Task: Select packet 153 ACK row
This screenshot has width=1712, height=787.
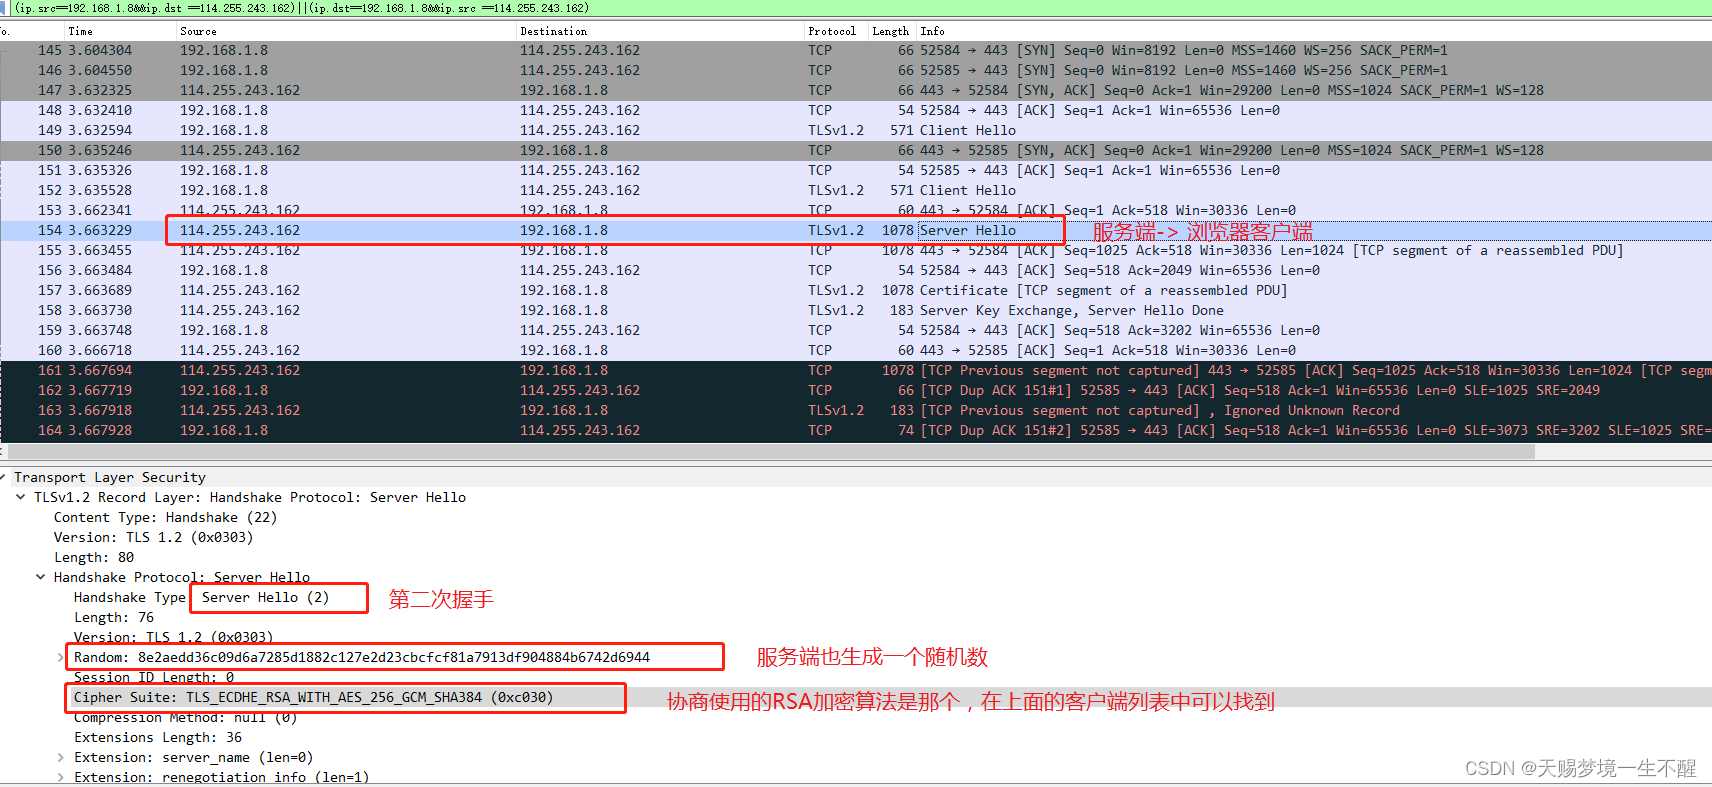Action: [x=856, y=211]
